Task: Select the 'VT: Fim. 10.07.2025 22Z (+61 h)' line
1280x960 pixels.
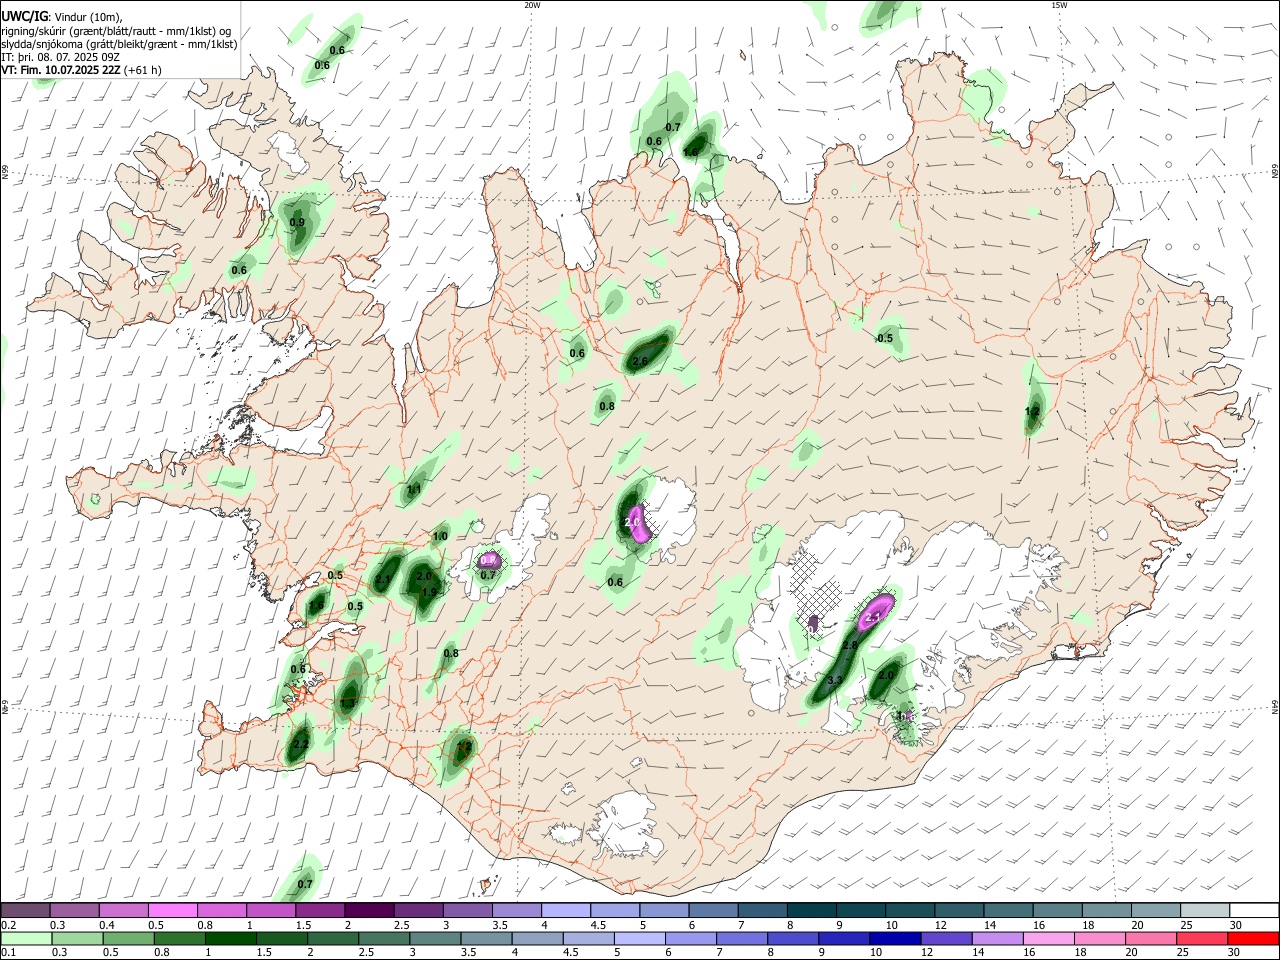Action: tap(82, 70)
